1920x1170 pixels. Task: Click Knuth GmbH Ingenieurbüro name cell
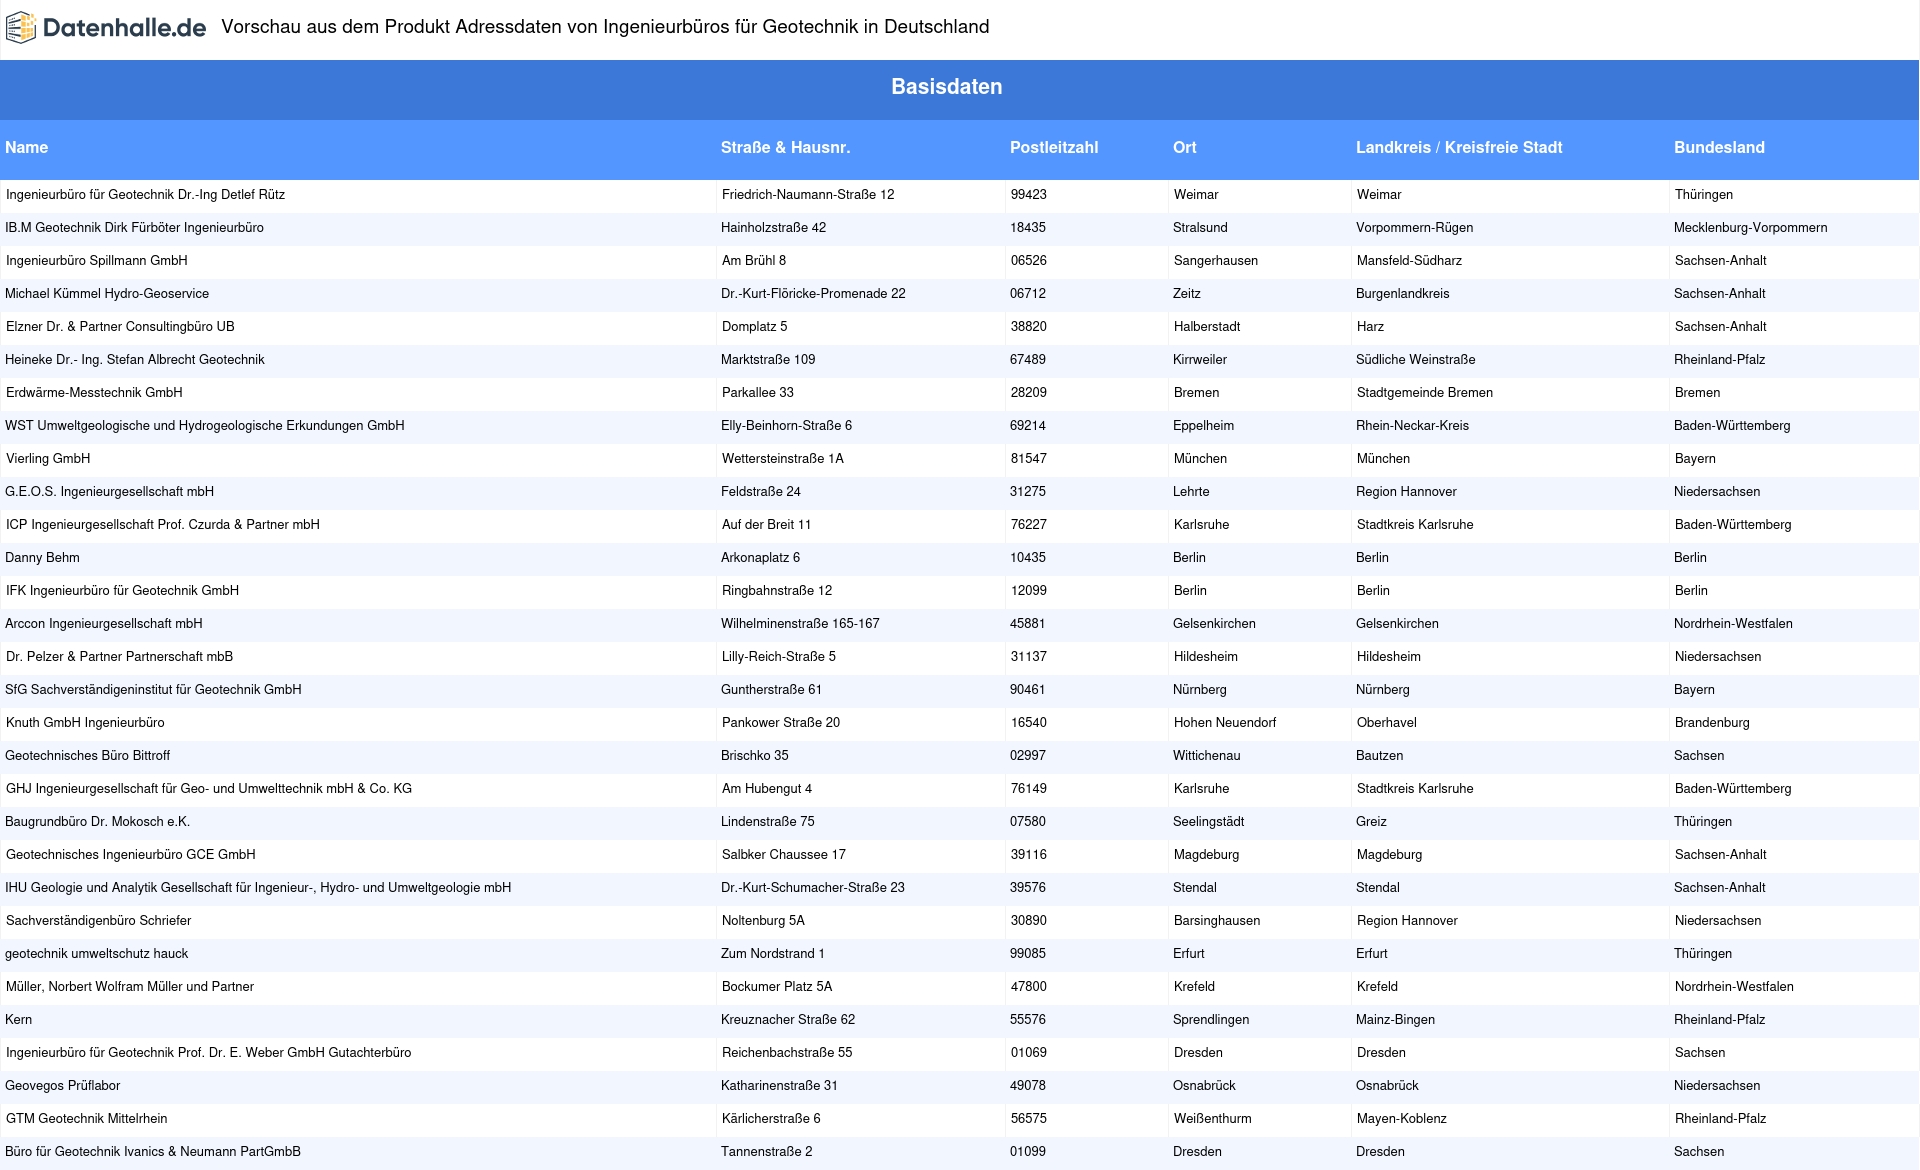[x=85, y=723]
